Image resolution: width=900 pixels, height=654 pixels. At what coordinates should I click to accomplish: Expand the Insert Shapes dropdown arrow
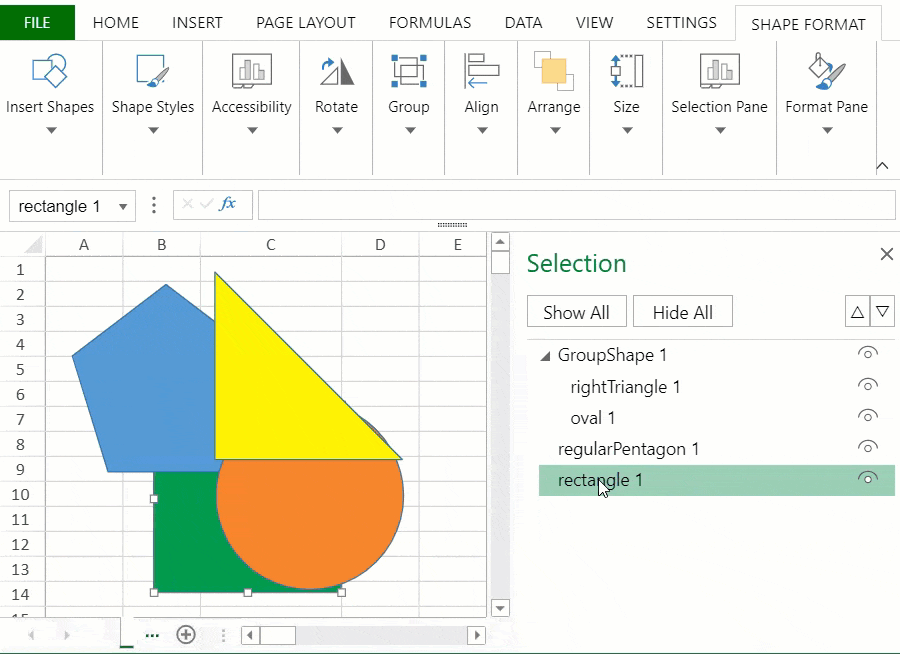[x=51, y=130]
